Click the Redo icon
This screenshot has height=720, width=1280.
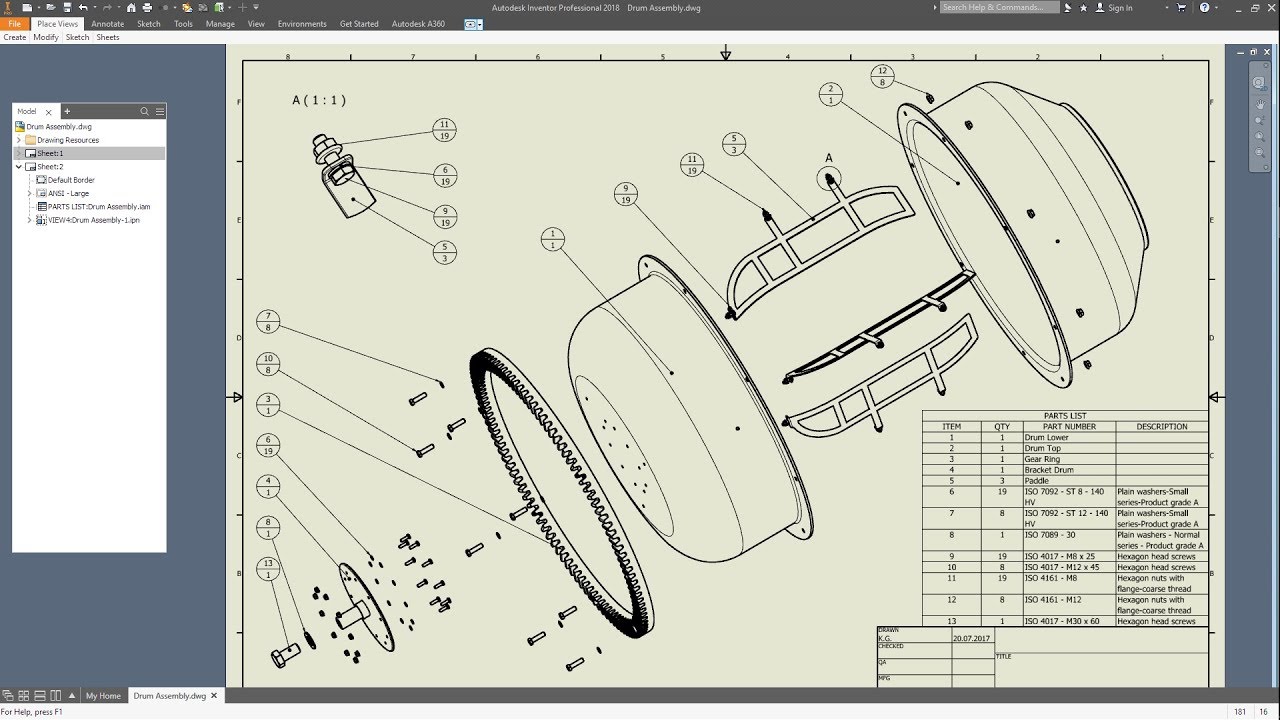(x=107, y=8)
